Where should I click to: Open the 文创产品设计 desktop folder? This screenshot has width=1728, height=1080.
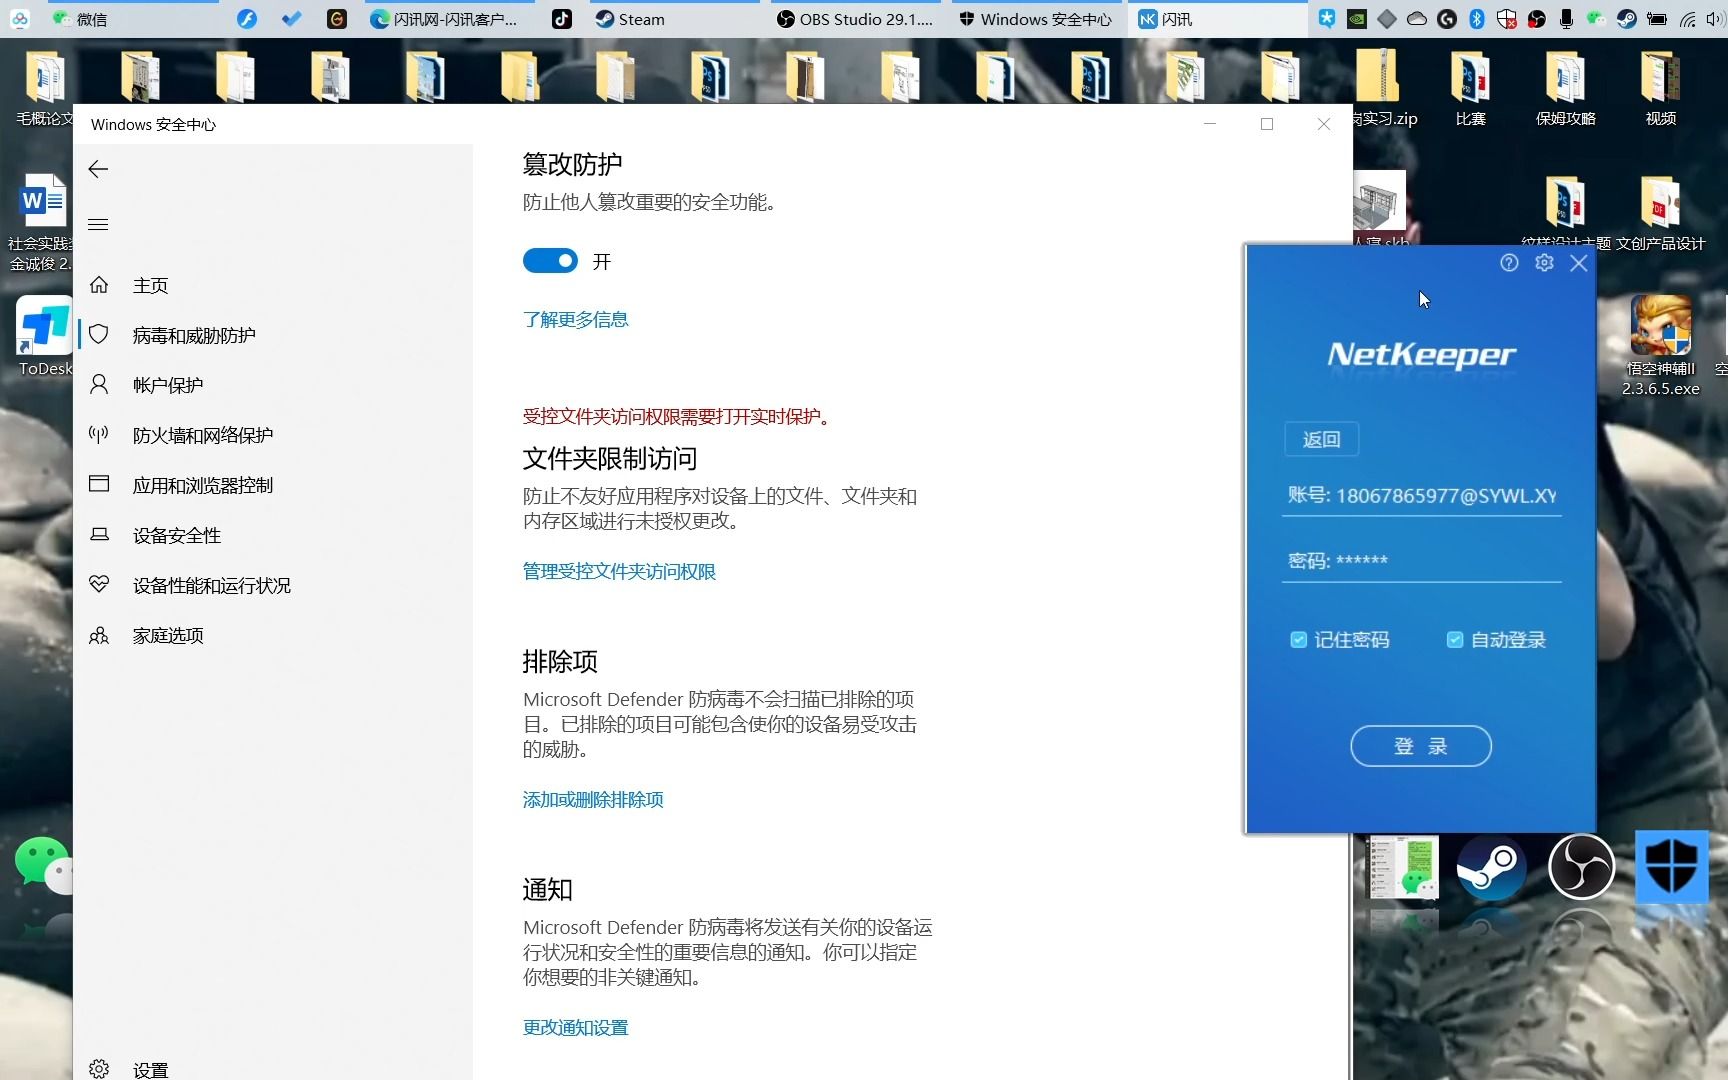1660,213
